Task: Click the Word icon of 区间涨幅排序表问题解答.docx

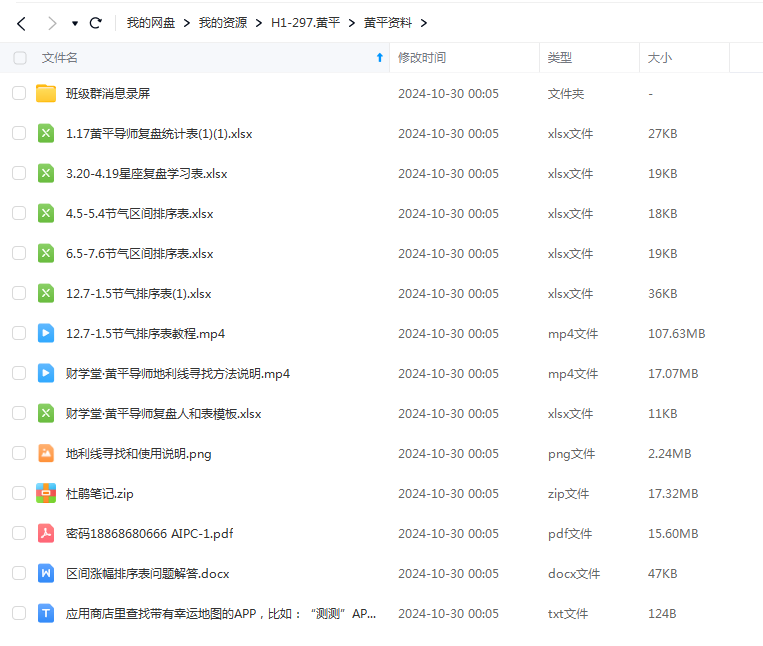Action: pyautogui.click(x=46, y=573)
